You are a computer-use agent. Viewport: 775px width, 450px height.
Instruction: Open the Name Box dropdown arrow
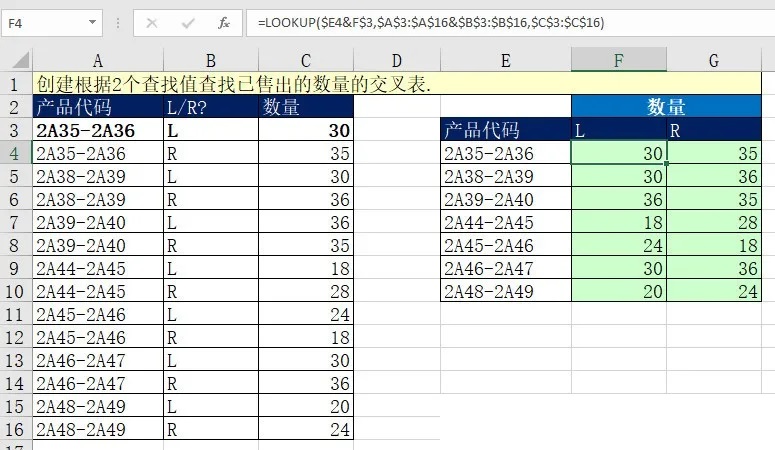click(x=92, y=22)
